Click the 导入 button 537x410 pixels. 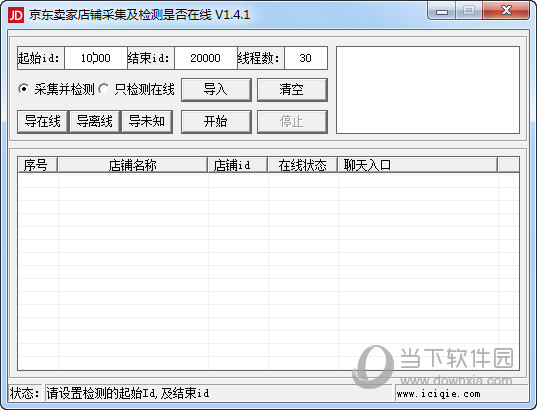click(x=216, y=90)
